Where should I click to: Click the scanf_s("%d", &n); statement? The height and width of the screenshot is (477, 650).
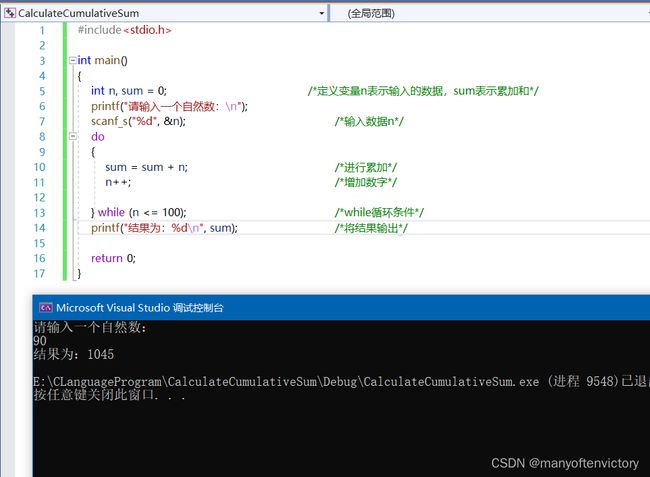(138, 121)
